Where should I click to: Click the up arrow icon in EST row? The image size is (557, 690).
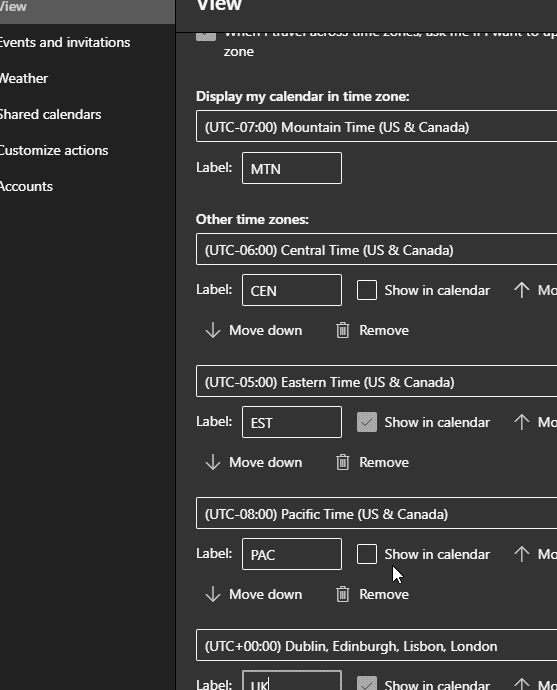pyautogui.click(x=522, y=422)
